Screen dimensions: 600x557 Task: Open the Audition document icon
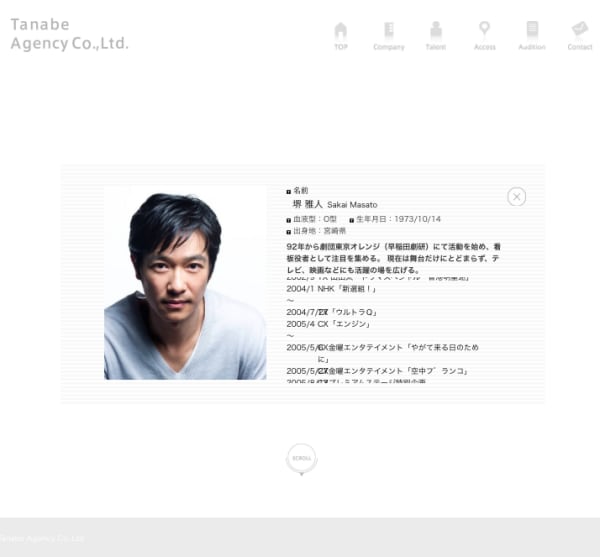click(x=532, y=36)
